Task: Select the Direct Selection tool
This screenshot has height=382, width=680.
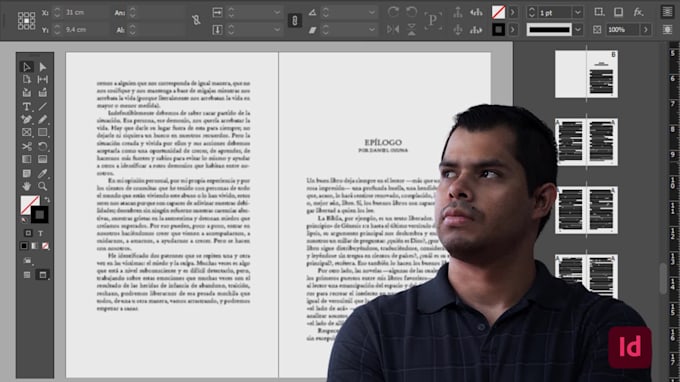Action: pos(42,67)
